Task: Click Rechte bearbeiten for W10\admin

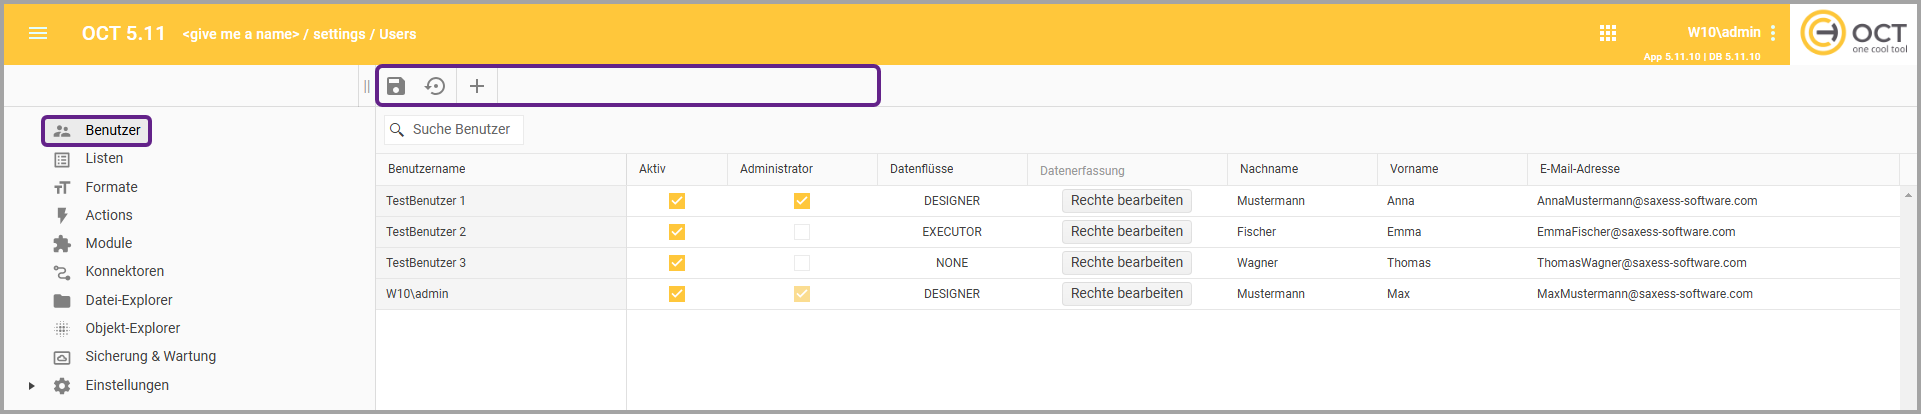Action: click(1126, 294)
